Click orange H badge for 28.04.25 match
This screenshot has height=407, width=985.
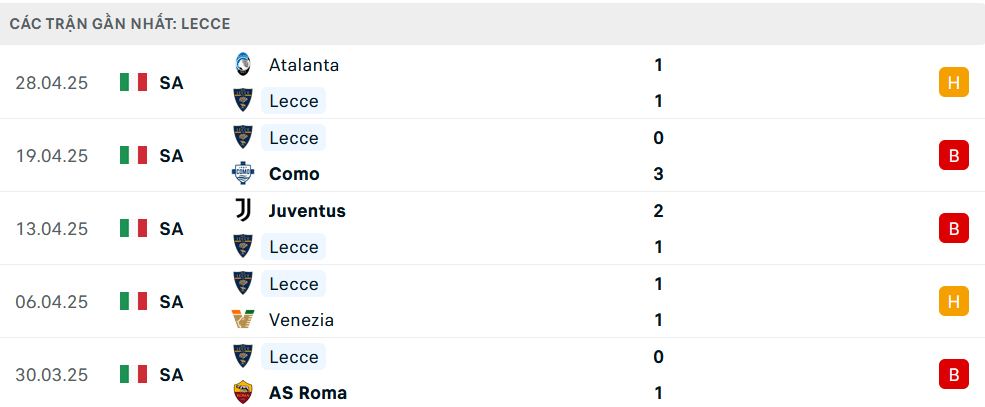(x=954, y=82)
